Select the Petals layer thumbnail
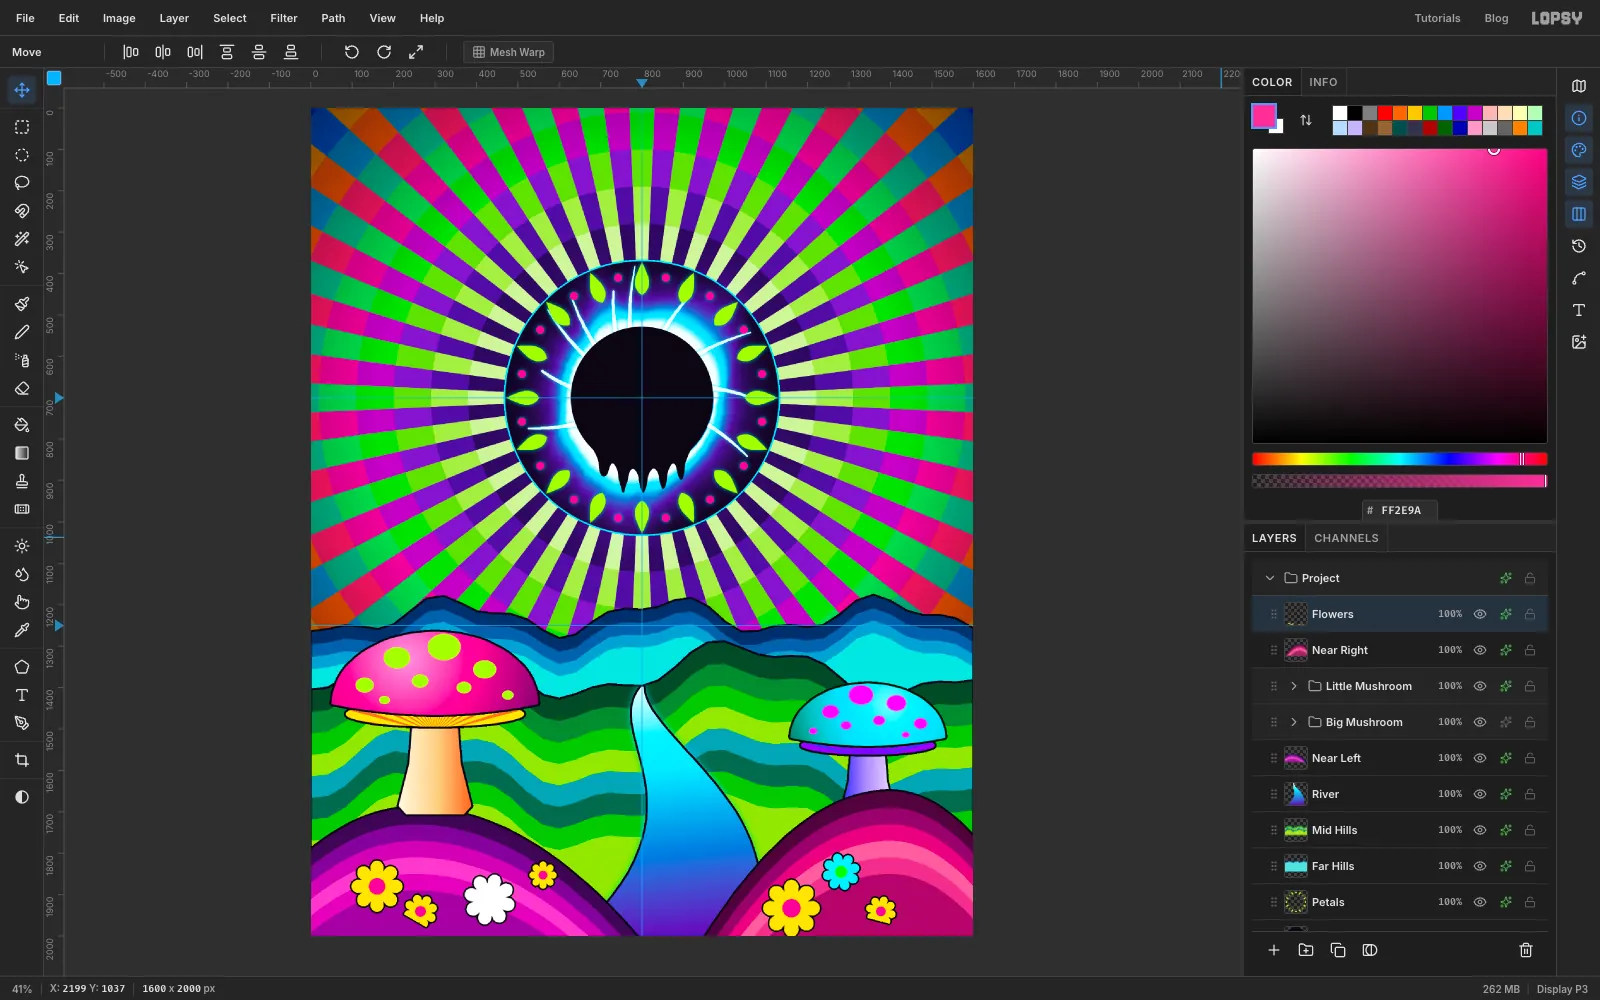This screenshot has height=1000, width=1600. (1296, 902)
